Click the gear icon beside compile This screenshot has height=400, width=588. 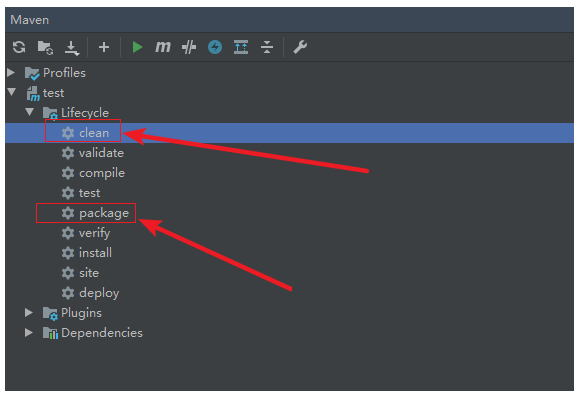coord(68,173)
